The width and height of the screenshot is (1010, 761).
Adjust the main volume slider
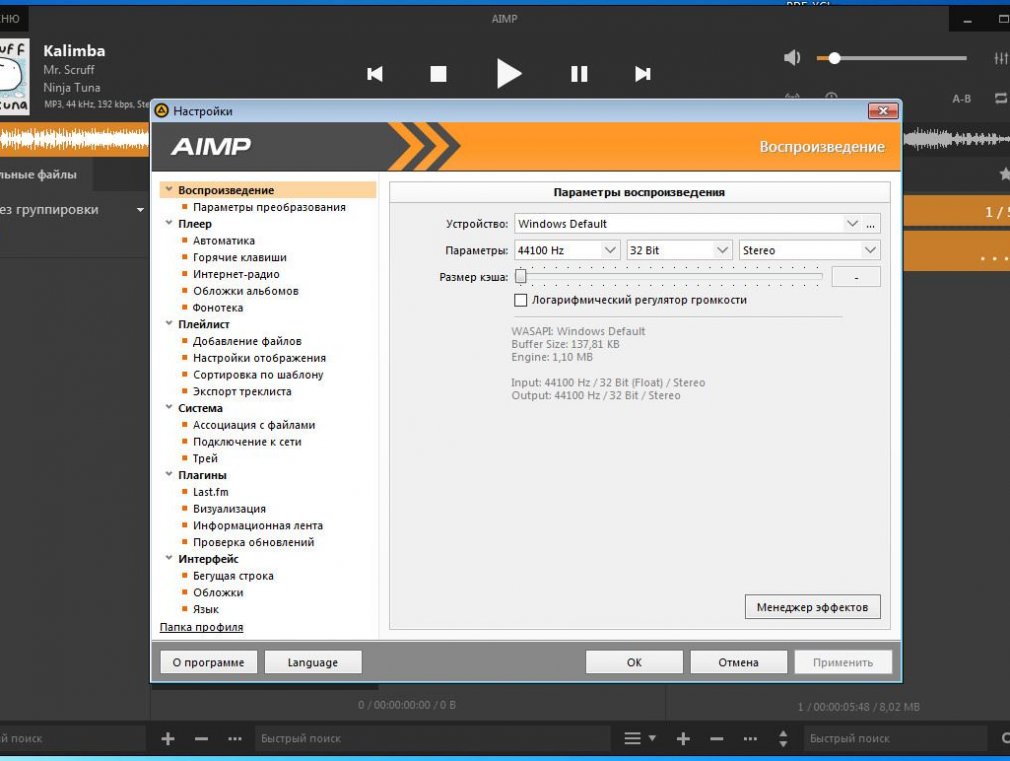point(891,58)
